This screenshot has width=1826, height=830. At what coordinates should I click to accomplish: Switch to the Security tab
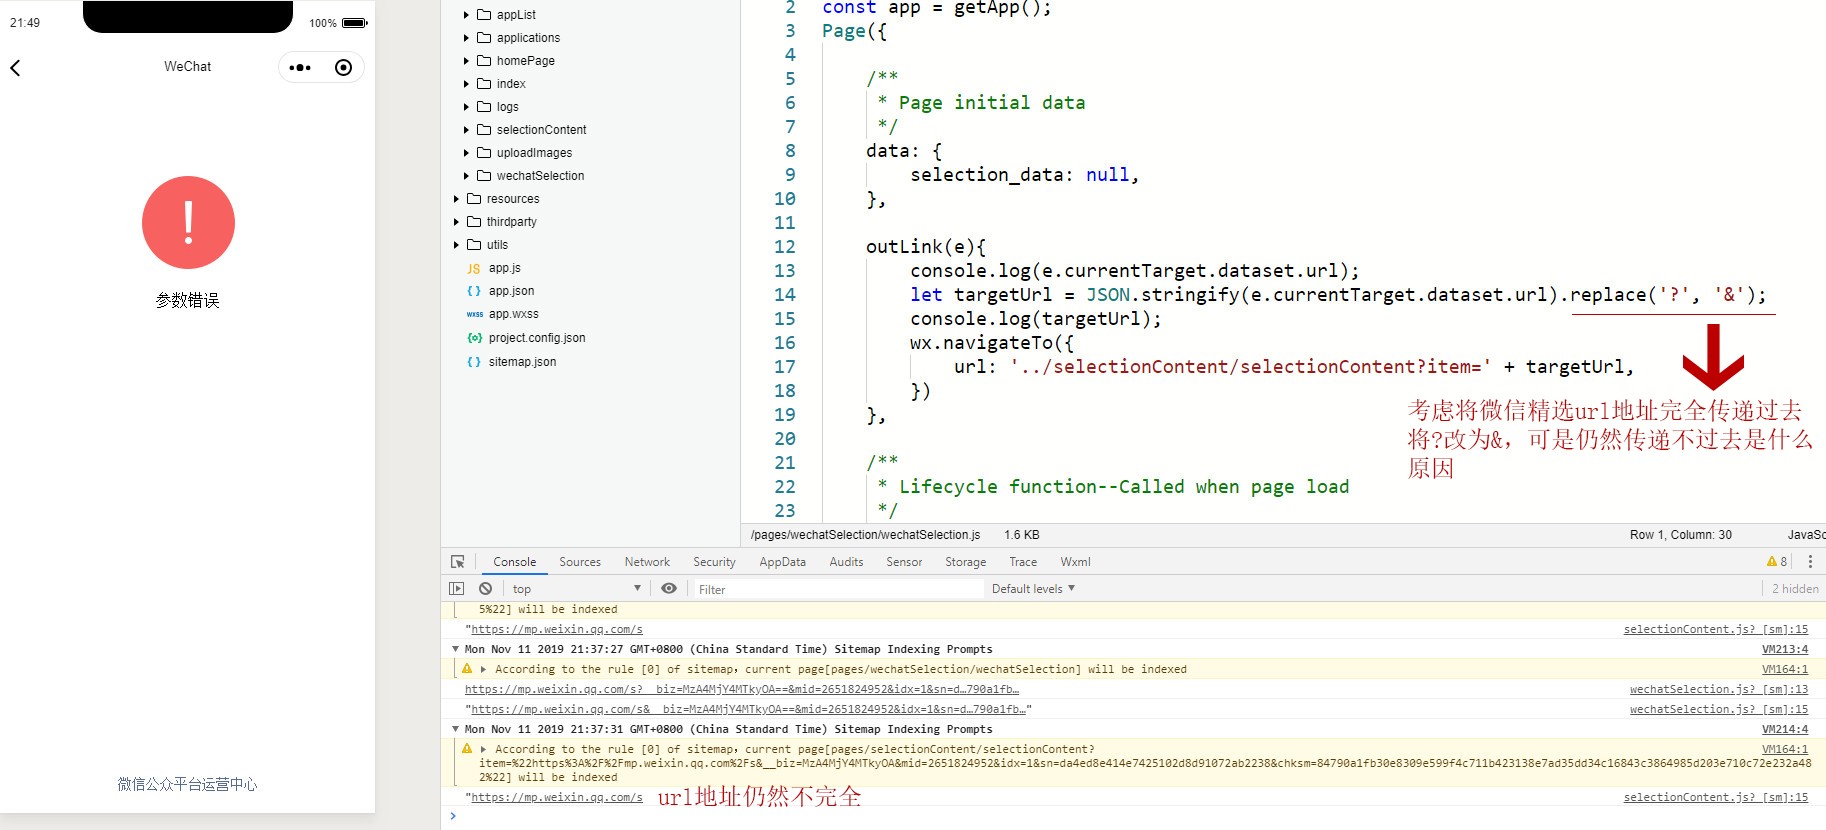coord(714,562)
